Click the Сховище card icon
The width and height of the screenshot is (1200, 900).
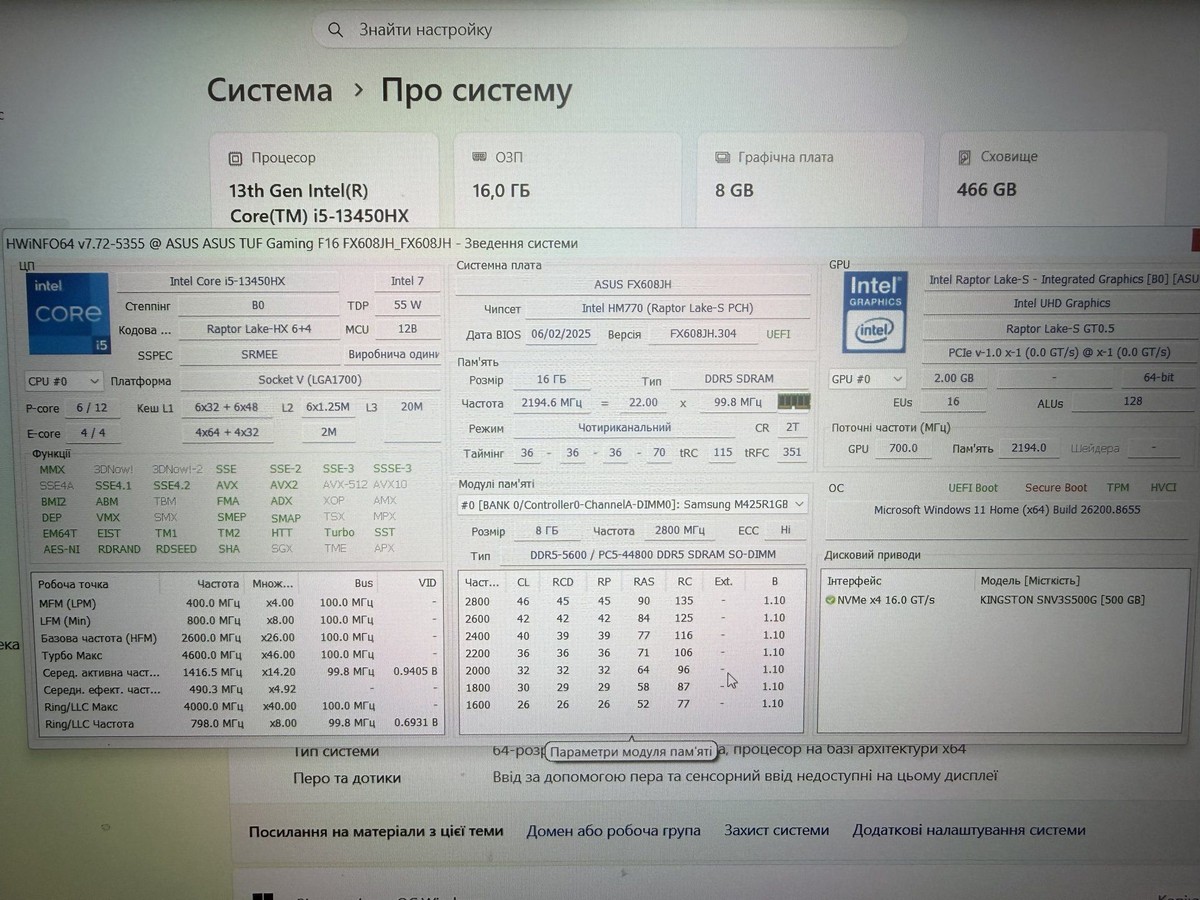(964, 158)
